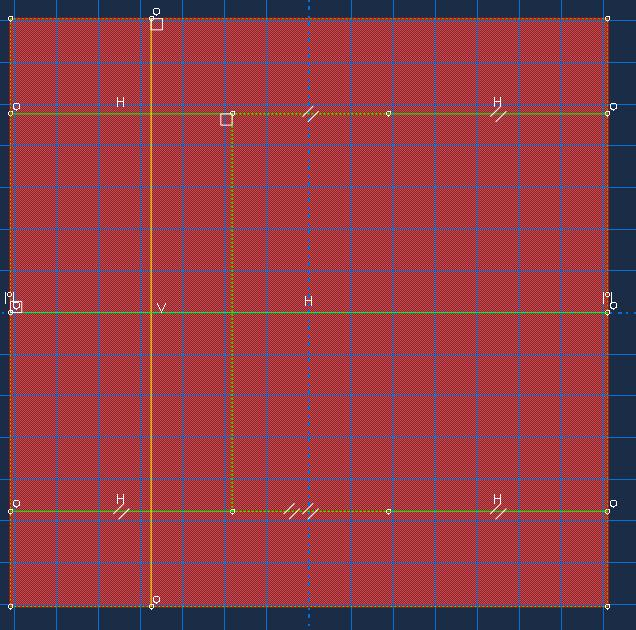Click coincident circle at upper-right green line's right end
636x630 pixels.
click(614, 107)
